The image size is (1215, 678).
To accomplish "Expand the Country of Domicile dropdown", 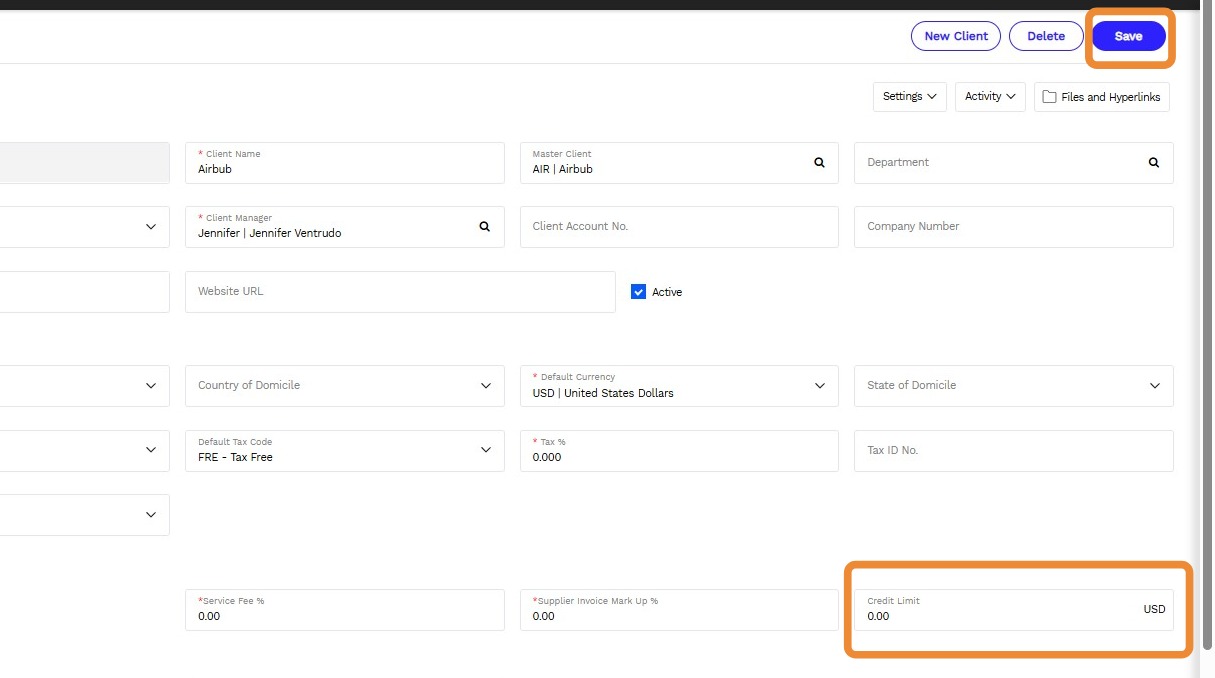I will click(486, 386).
